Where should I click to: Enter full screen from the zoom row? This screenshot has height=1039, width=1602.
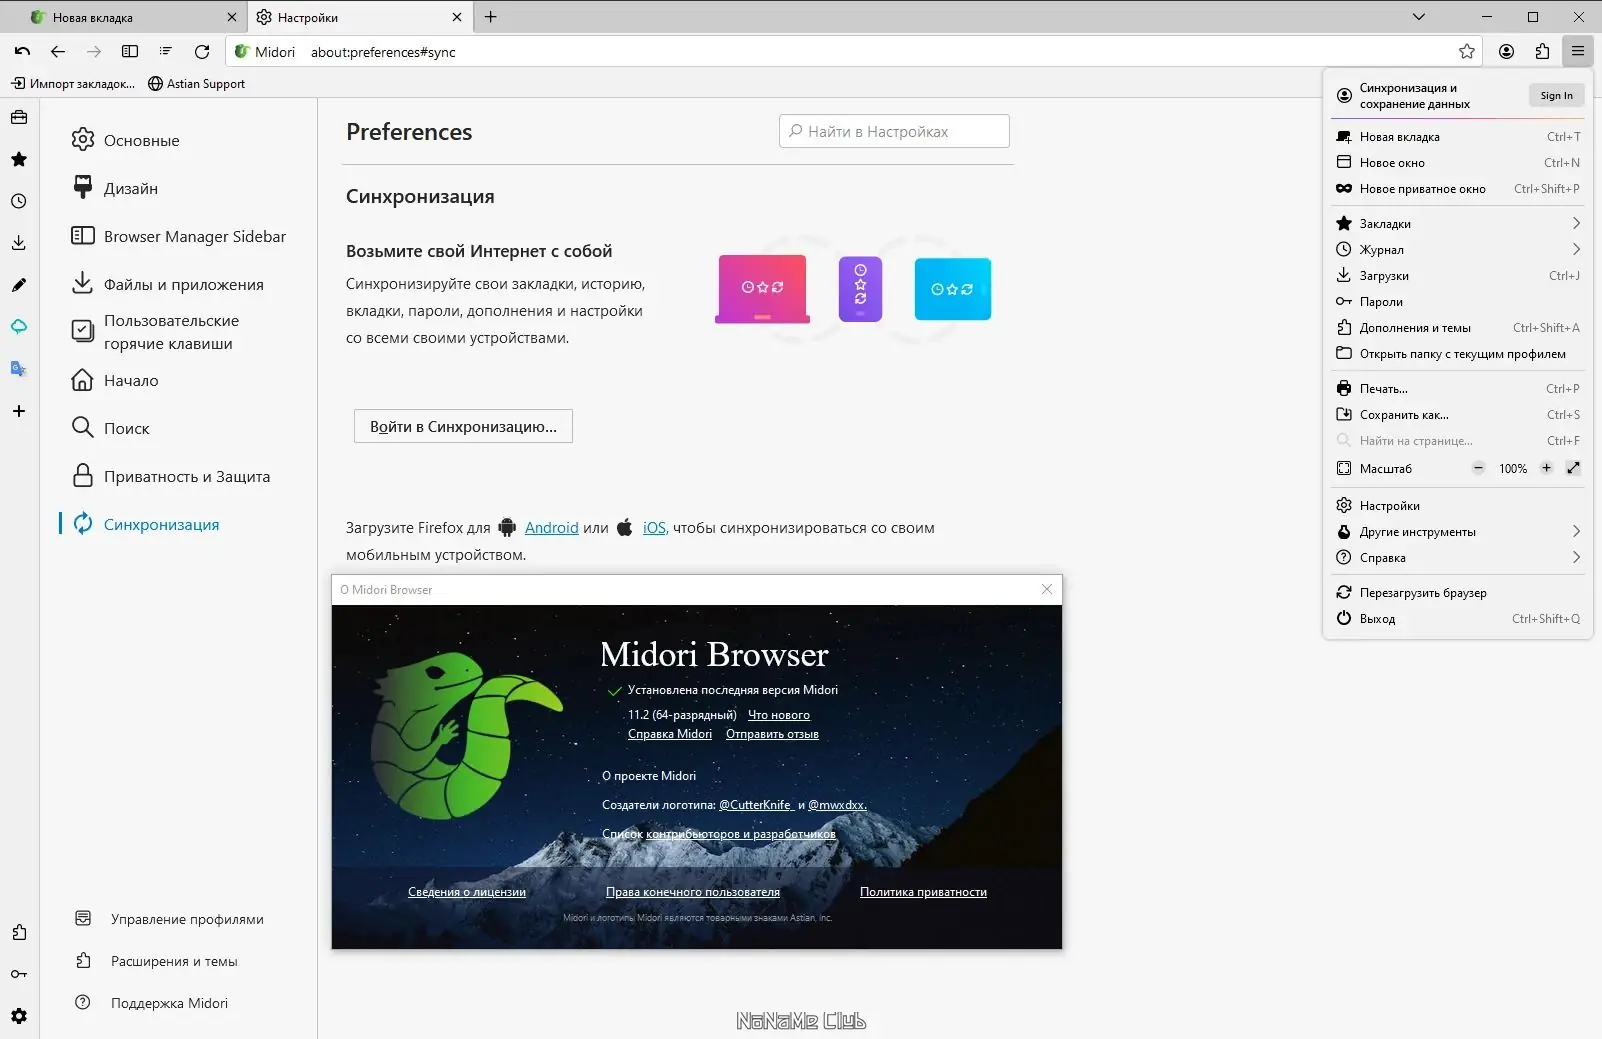(x=1573, y=468)
